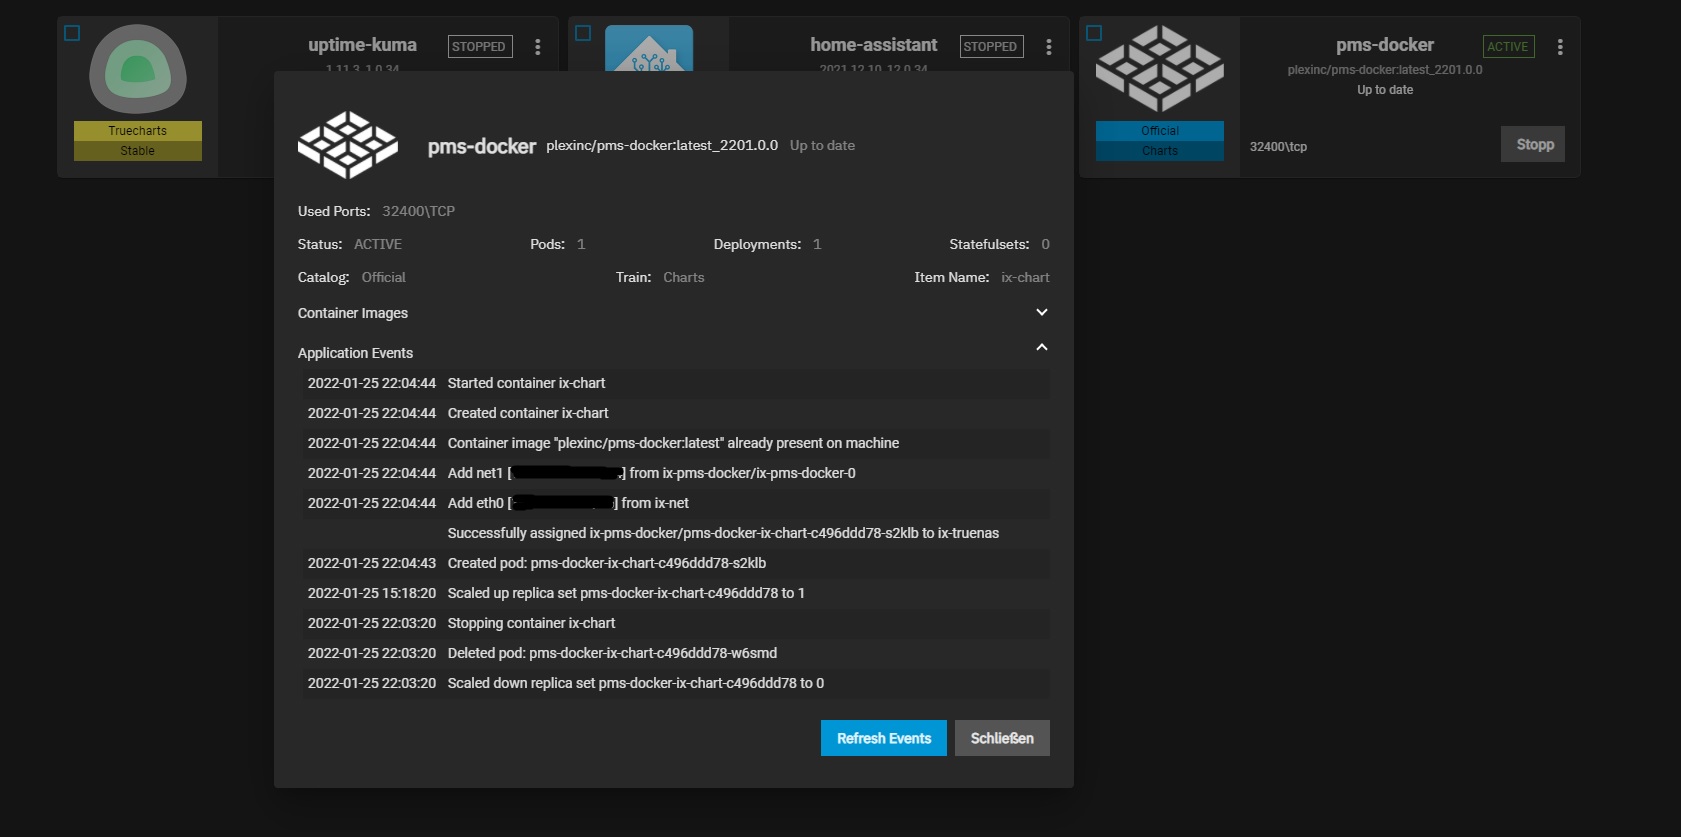
Task: Click the Created container ix-chart event
Action: tap(676, 413)
